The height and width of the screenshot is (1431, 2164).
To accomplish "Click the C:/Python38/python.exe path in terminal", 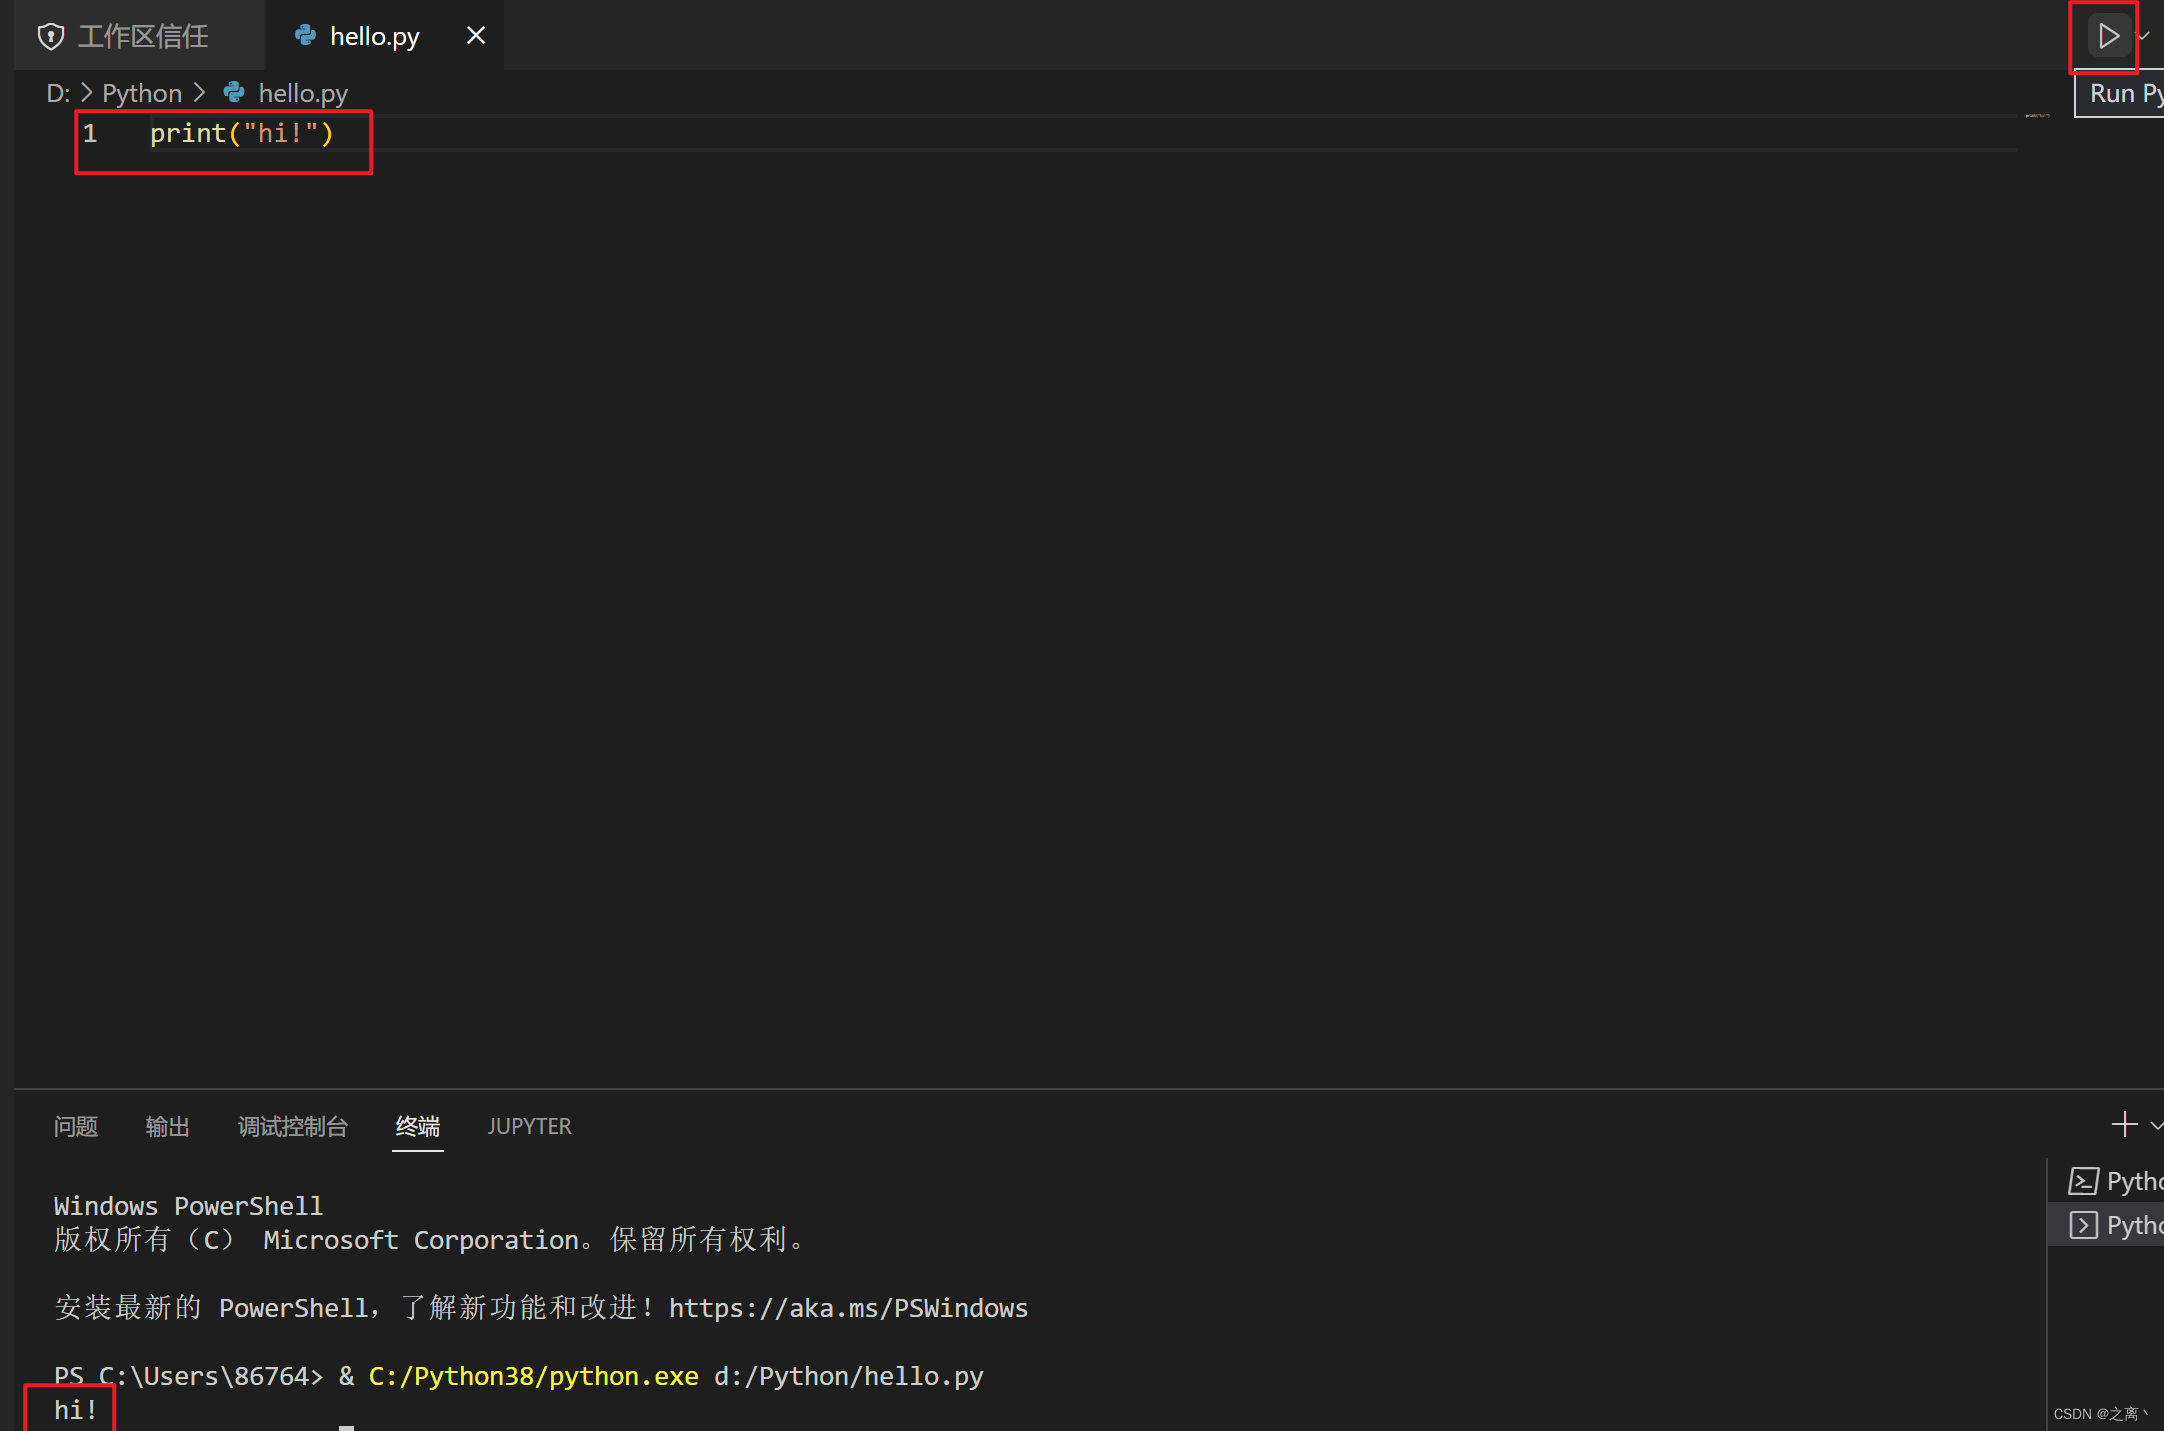I will (533, 1376).
